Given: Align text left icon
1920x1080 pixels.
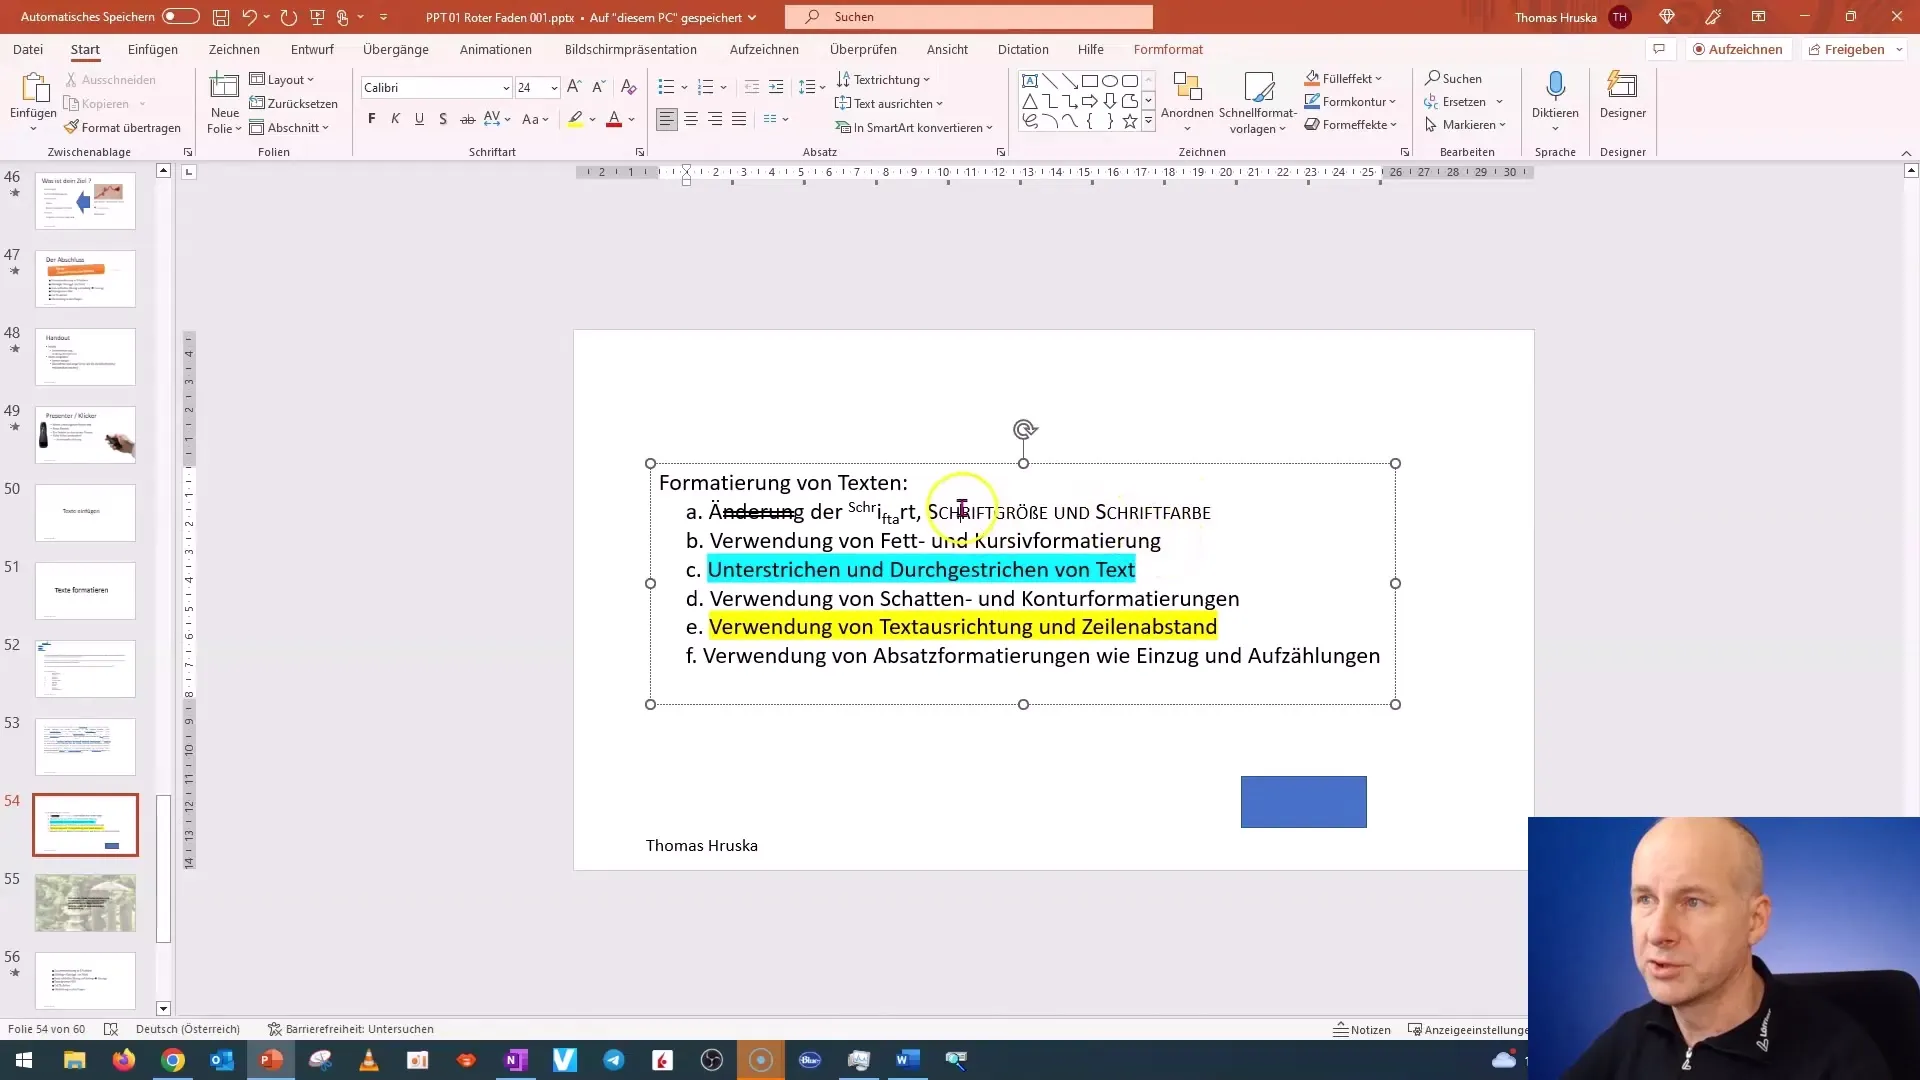Looking at the screenshot, I should pos(667,119).
